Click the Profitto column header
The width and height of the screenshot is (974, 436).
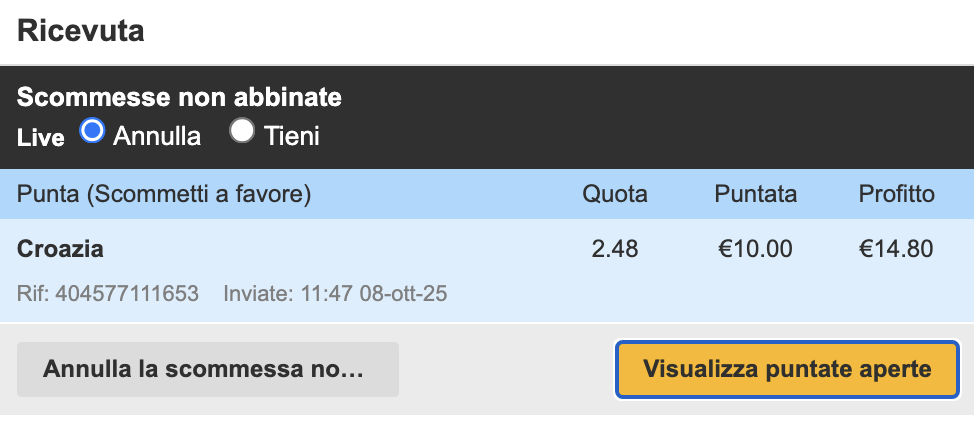(897, 194)
